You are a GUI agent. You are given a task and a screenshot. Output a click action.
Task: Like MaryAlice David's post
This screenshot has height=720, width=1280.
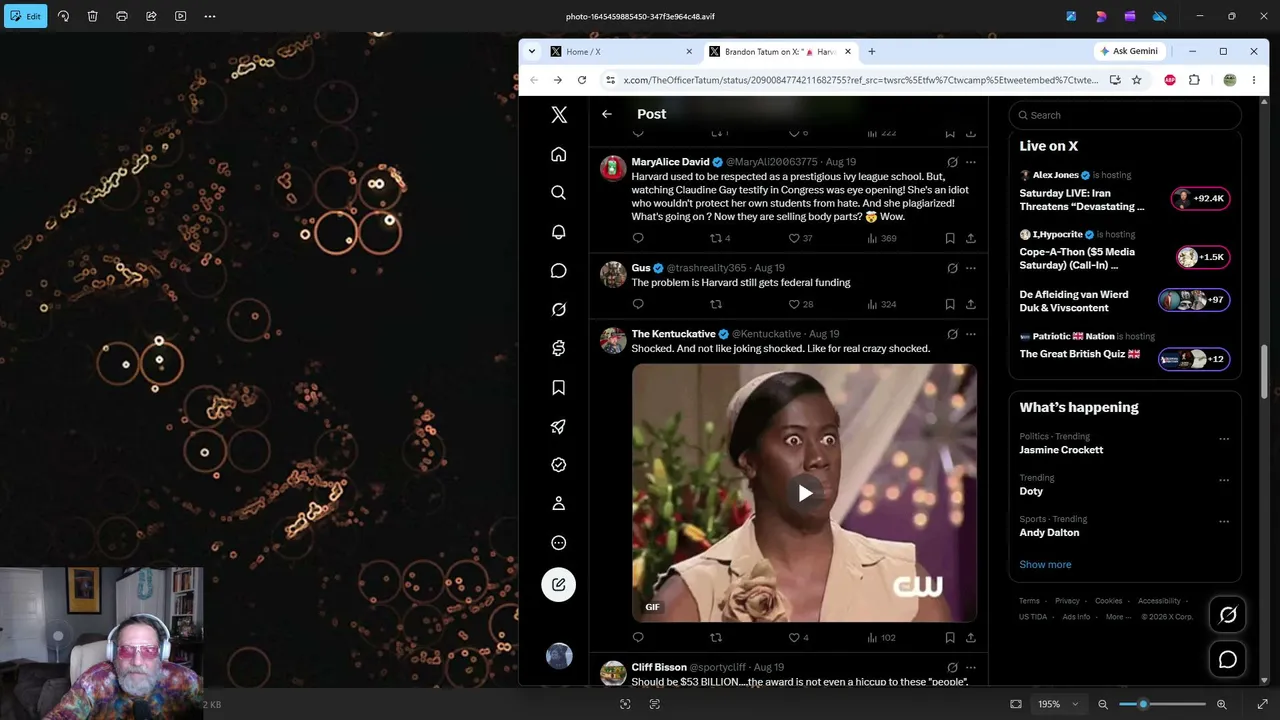[x=800, y=238]
